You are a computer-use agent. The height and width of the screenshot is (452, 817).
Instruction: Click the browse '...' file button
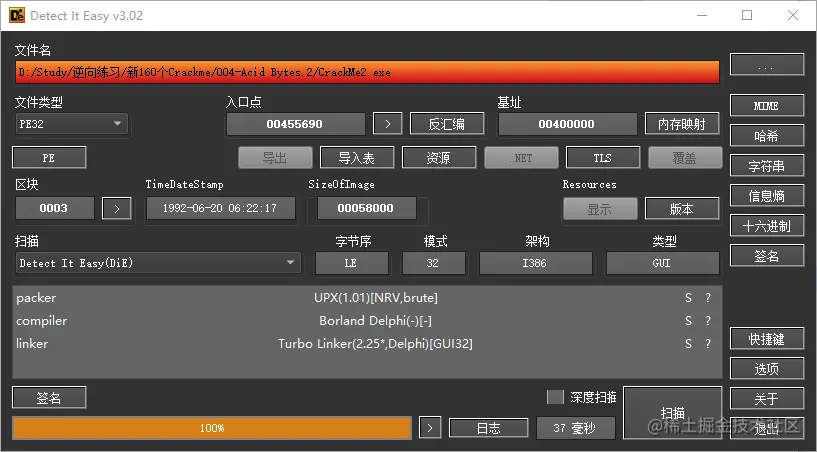[767, 65]
